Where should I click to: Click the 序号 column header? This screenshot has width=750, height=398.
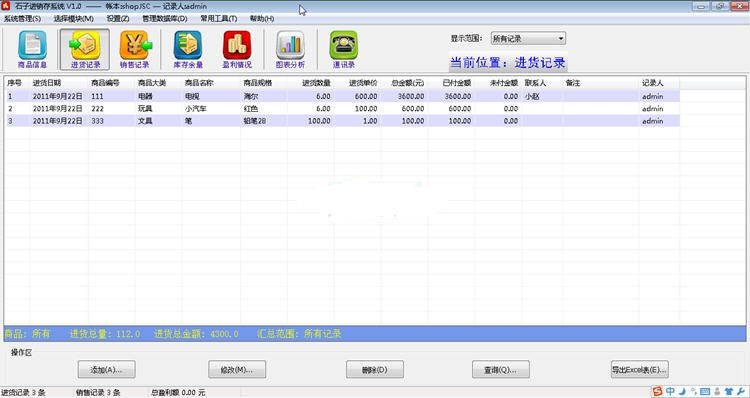(17, 83)
